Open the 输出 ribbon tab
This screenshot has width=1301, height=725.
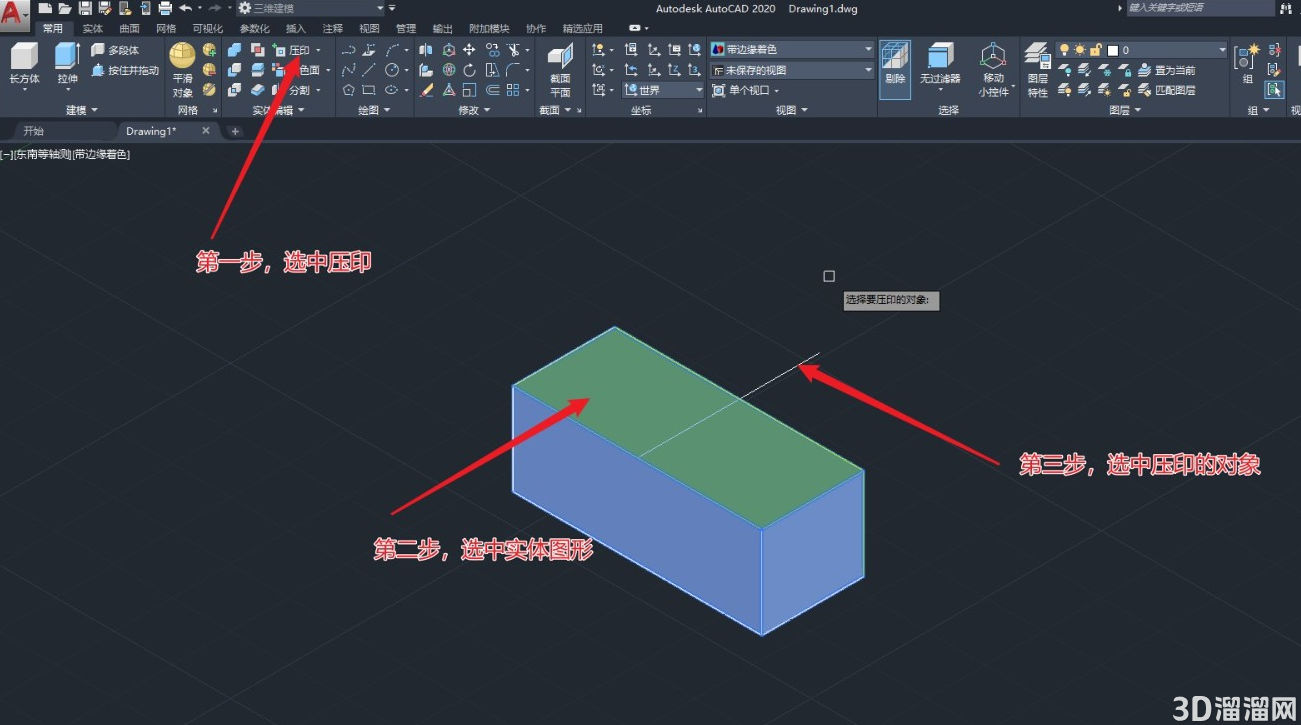coord(443,29)
